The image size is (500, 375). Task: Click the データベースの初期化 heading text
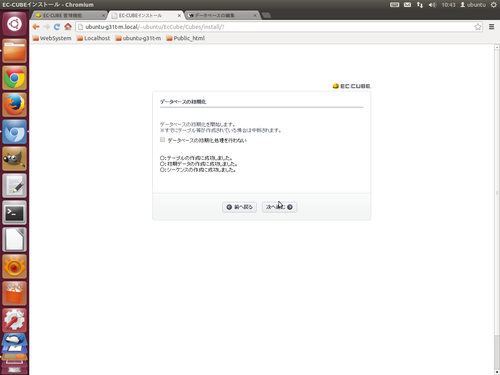coord(183,102)
